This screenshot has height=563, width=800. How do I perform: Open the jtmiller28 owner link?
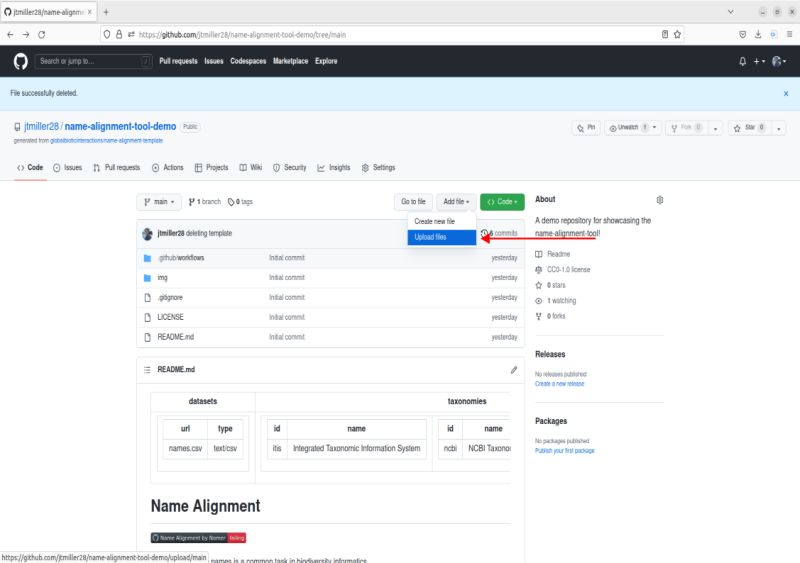[41, 127]
